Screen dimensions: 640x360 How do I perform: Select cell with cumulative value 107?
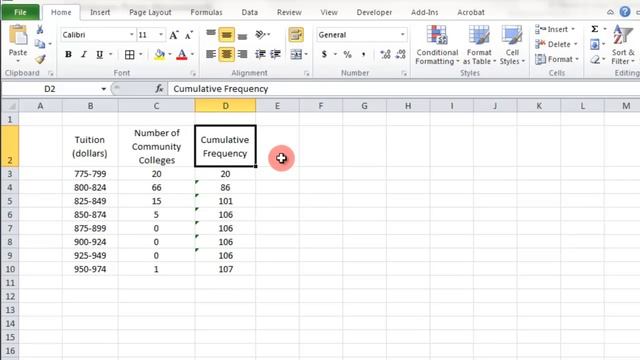[225, 269]
